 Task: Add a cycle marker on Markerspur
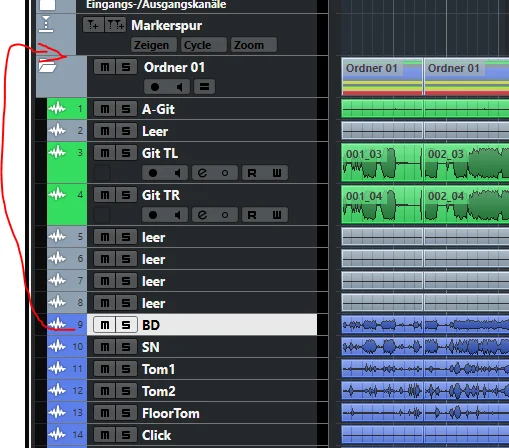115,25
